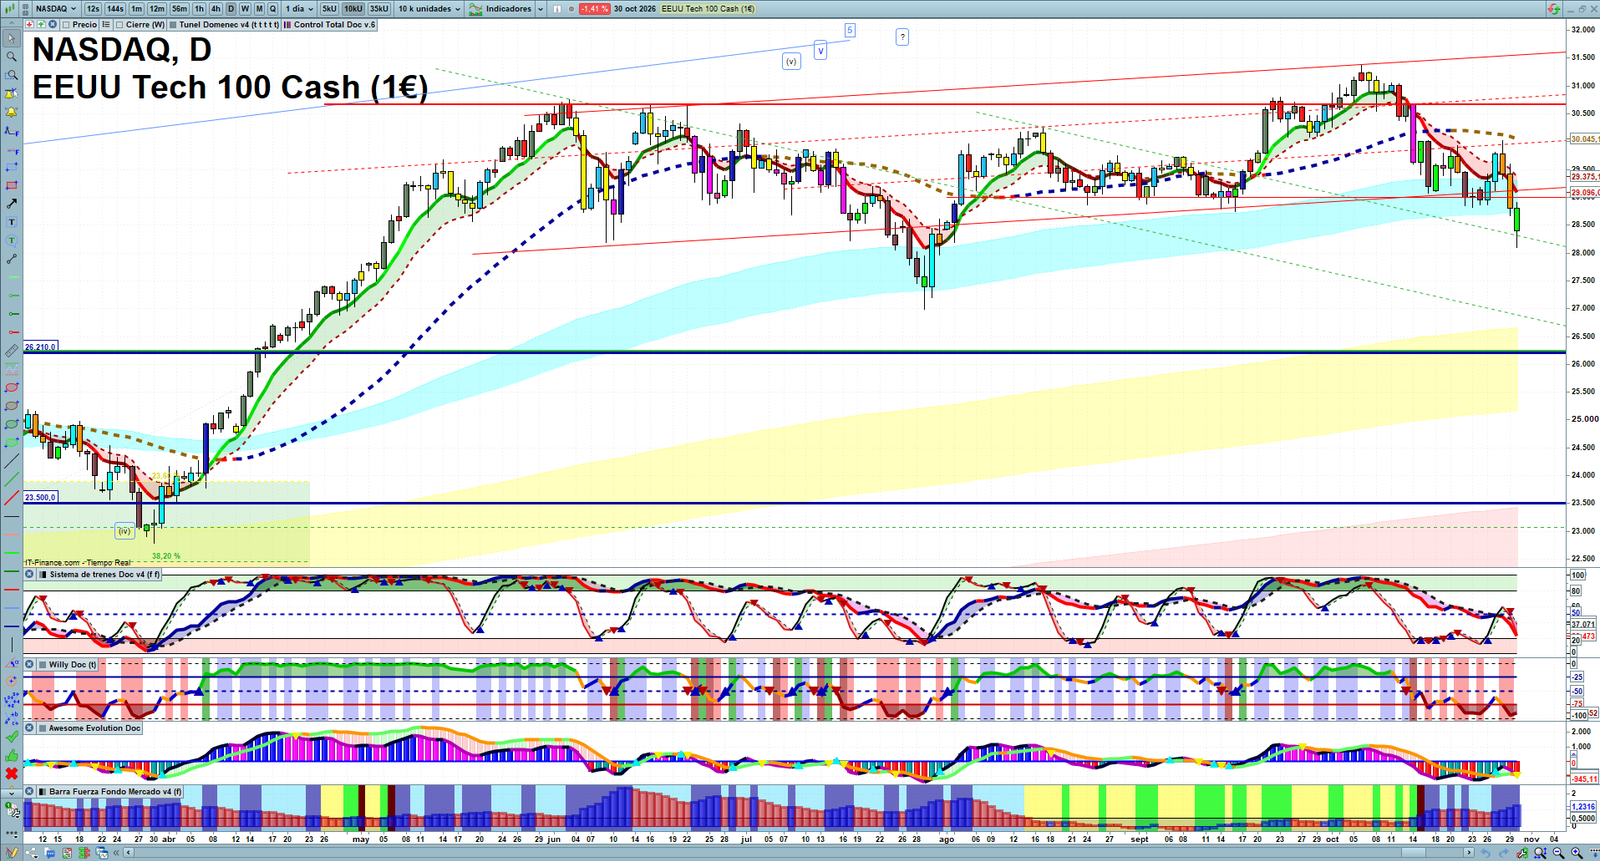Click the red plus add-indicator icon
1600x861 pixels.
pyautogui.click(x=30, y=24)
